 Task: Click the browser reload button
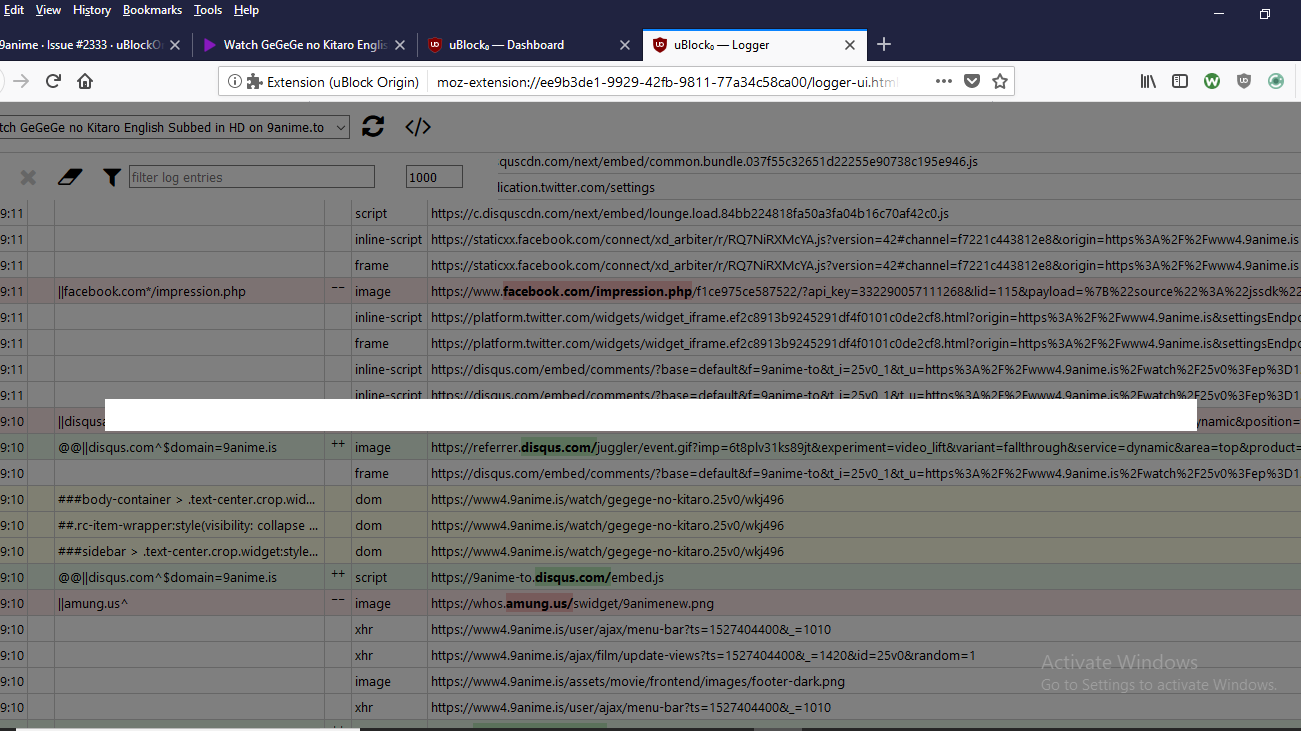[54, 81]
